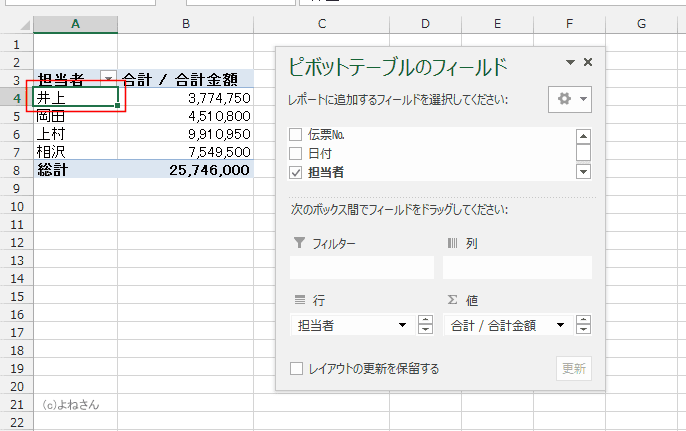This screenshot has width=686, height=431.
Task: Click the select-all corner of the sheet
Action: tap(25, 25)
